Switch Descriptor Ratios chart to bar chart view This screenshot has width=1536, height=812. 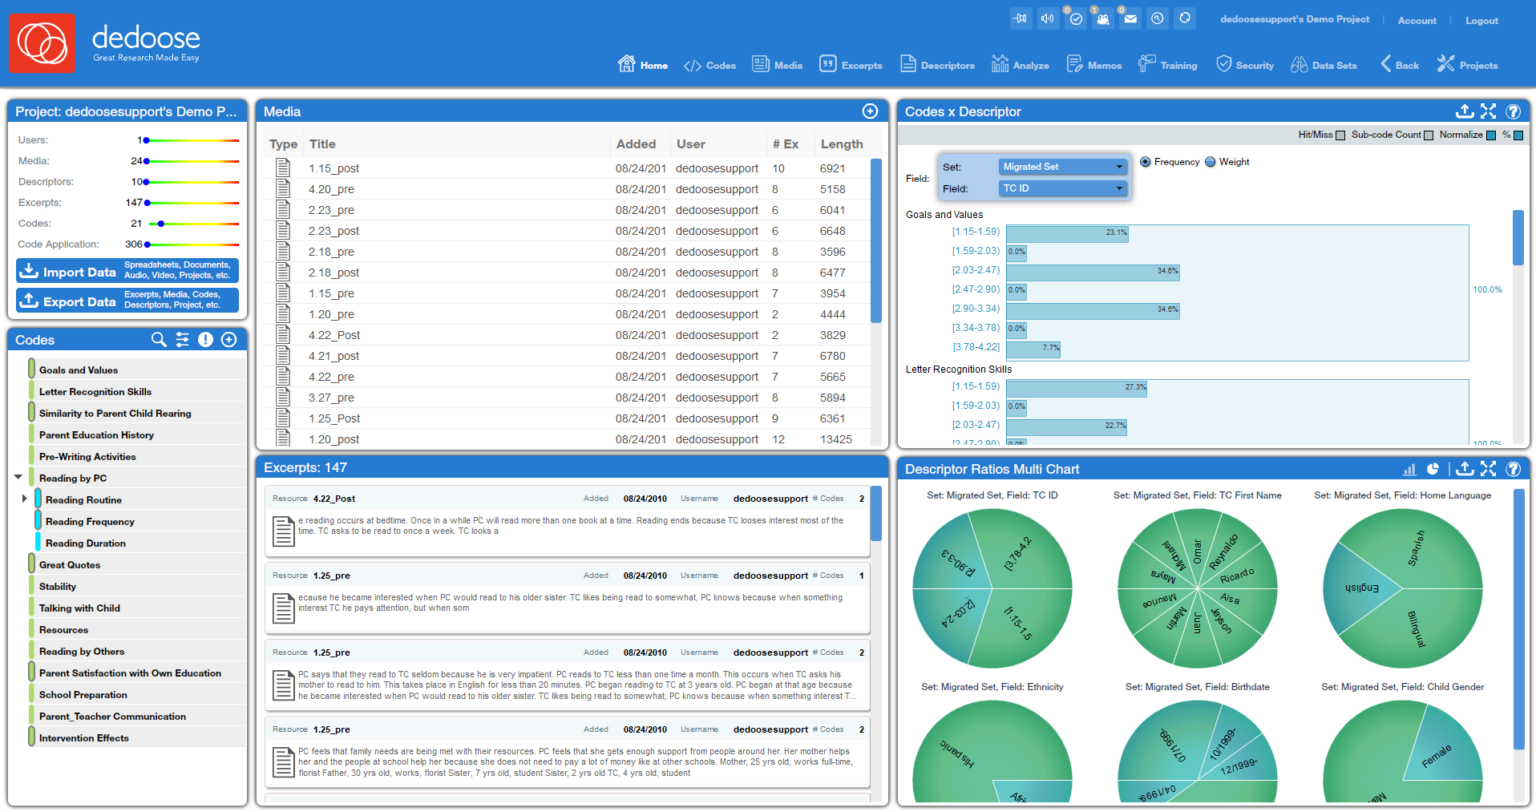click(x=1409, y=468)
